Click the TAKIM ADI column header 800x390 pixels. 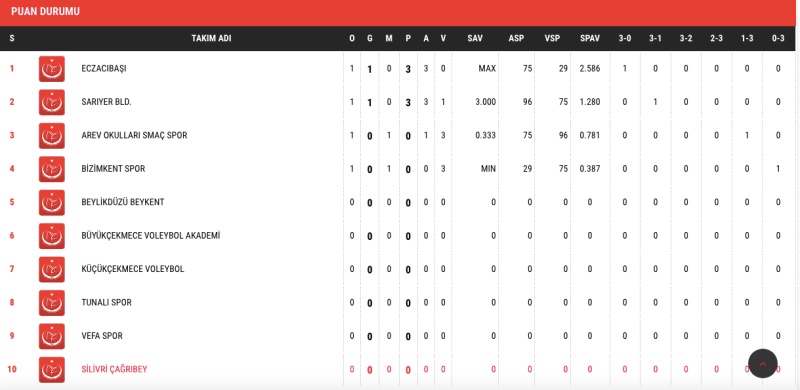click(211, 38)
